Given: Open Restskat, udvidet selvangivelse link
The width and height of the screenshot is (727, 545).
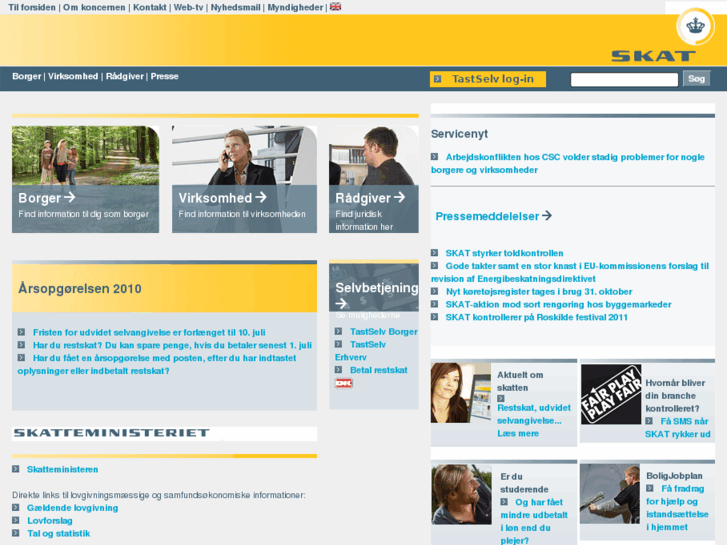Looking at the screenshot, I should (534, 414).
